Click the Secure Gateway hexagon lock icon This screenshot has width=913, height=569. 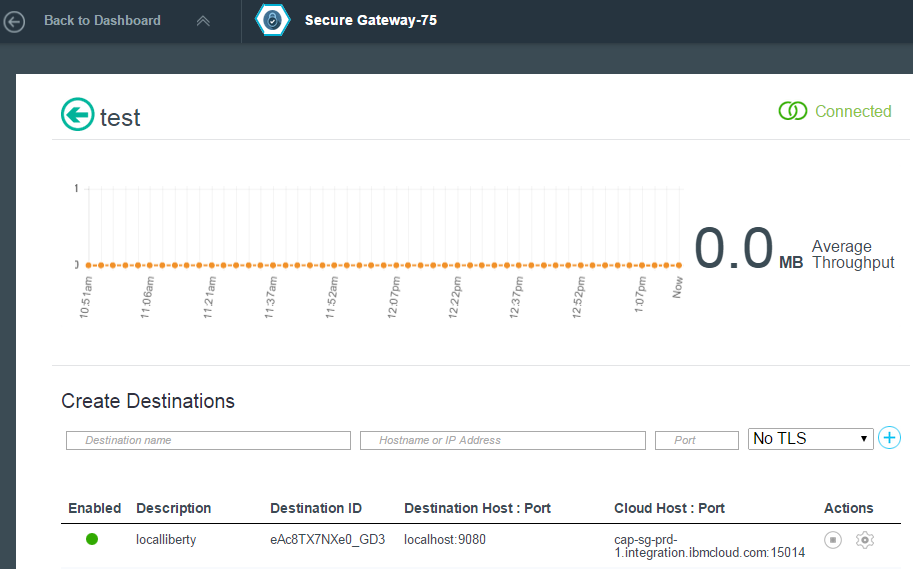tap(273, 20)
